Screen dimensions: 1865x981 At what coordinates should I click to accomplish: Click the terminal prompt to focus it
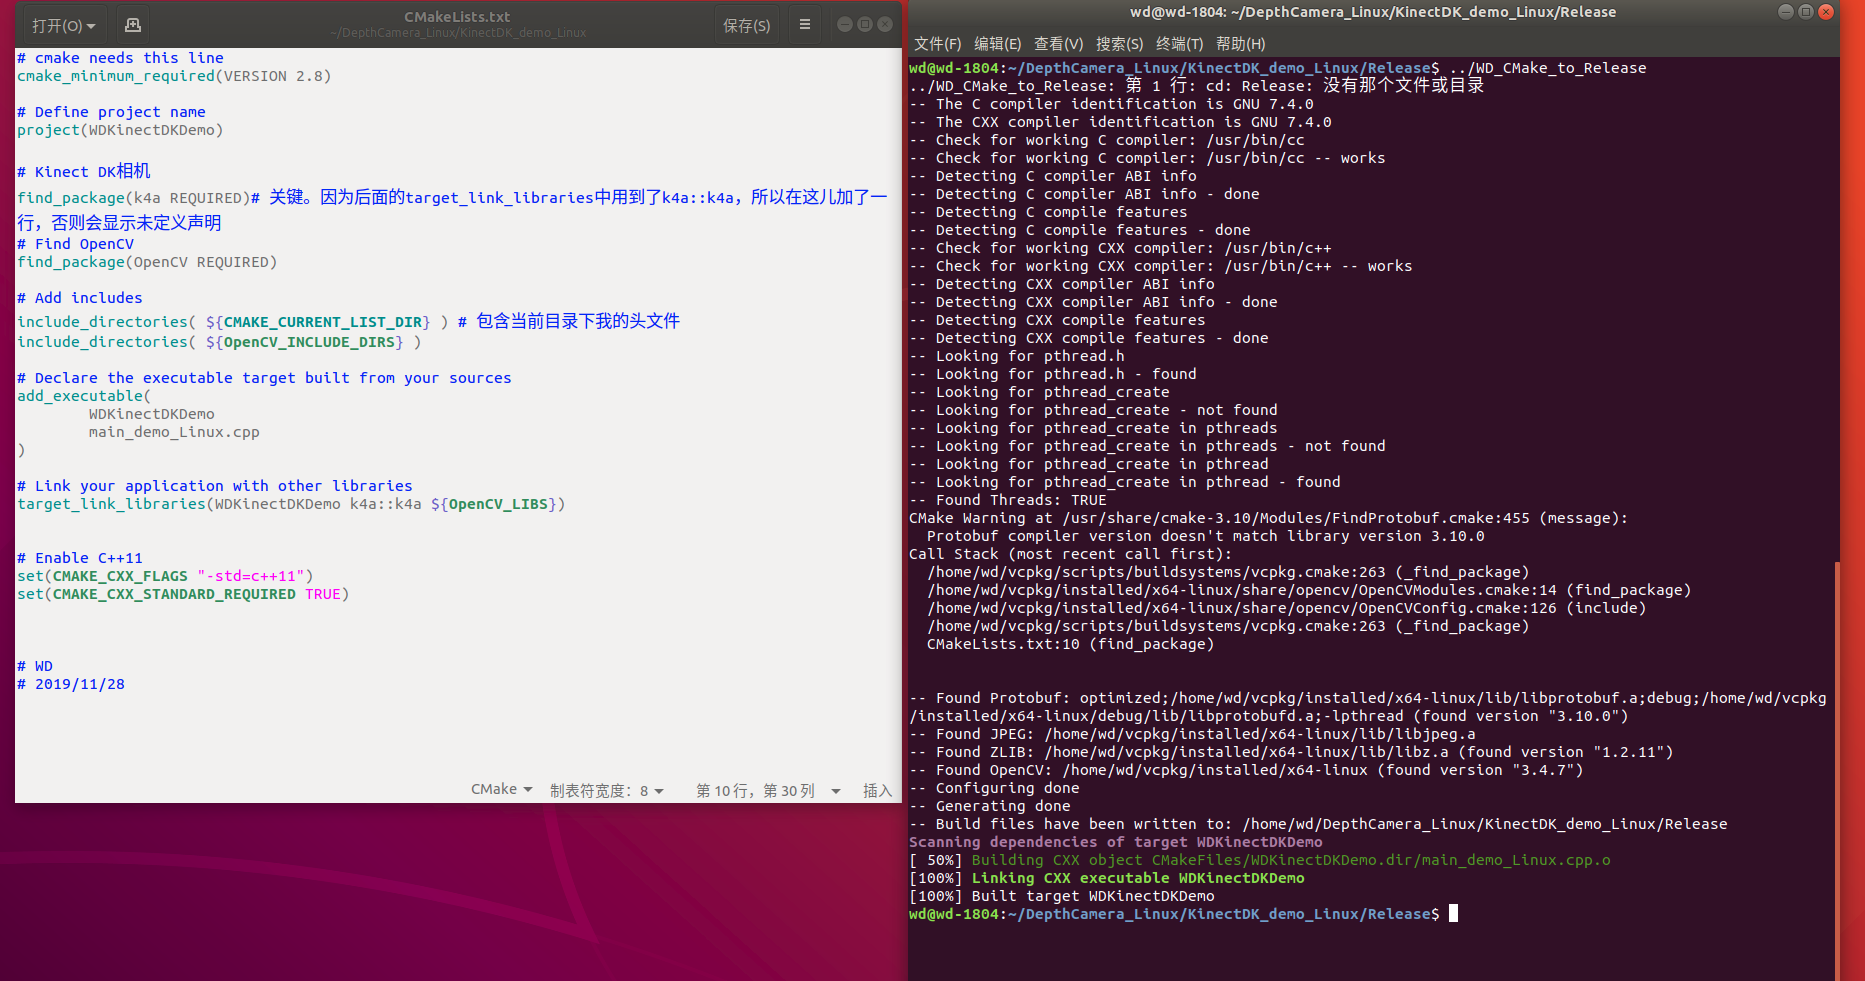[x=1455, y=913]
